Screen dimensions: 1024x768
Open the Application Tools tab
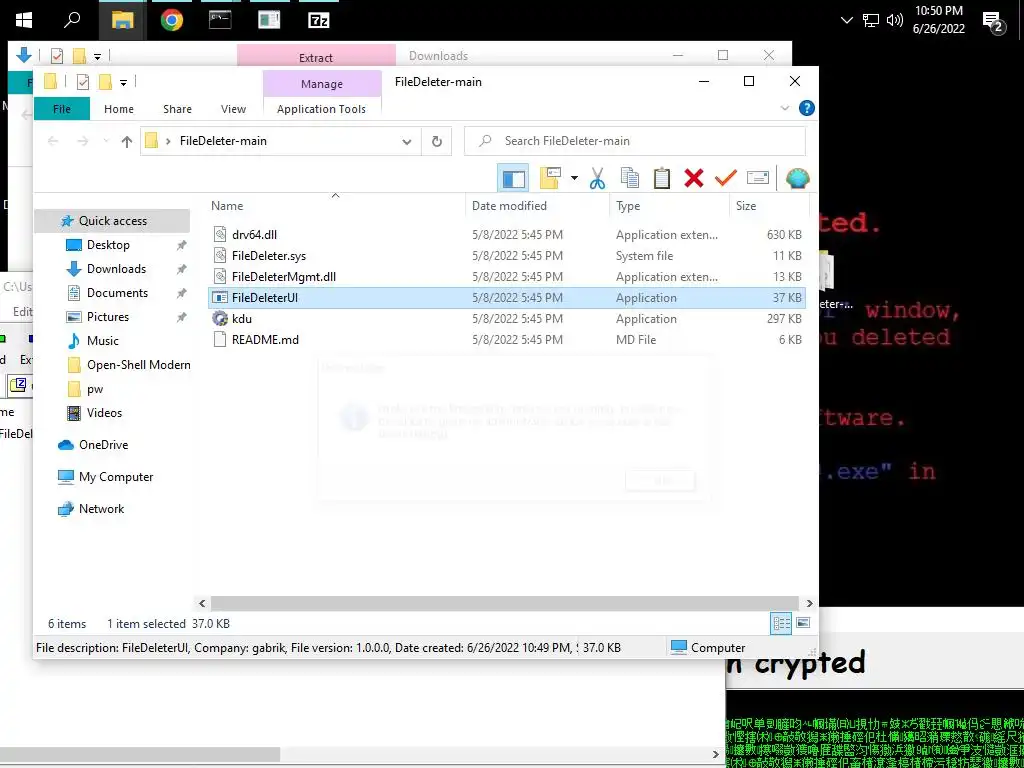(321, 109)
